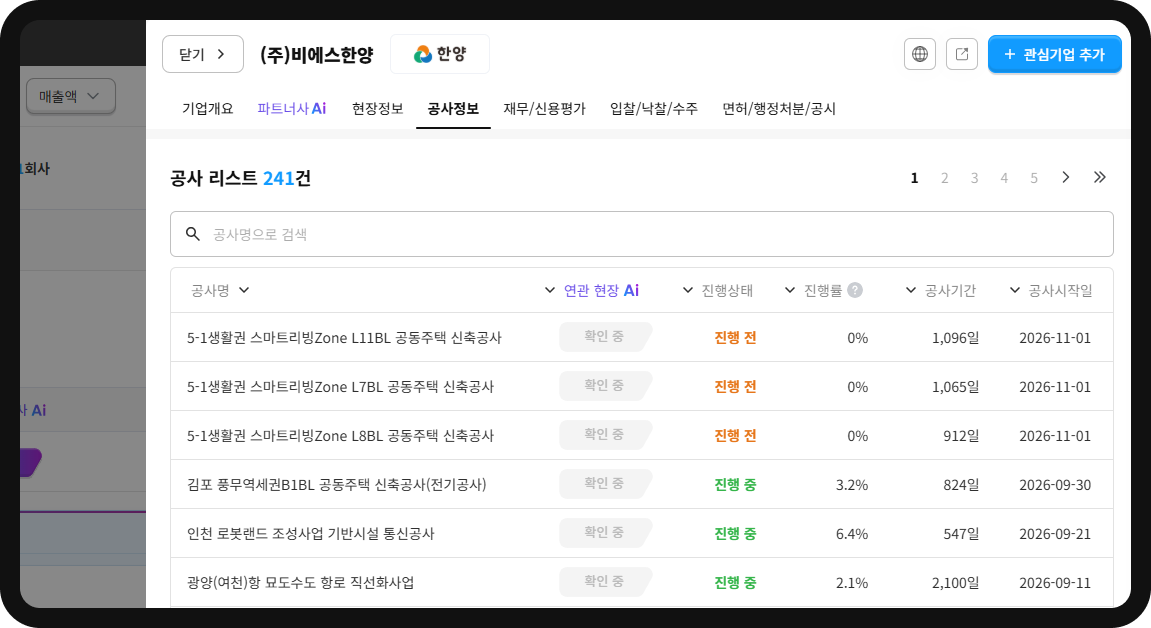The width and height of the screenshot is (1151, 628).
Task: Click start date 2026-09-11
Action: click(x=1055, y=583)
